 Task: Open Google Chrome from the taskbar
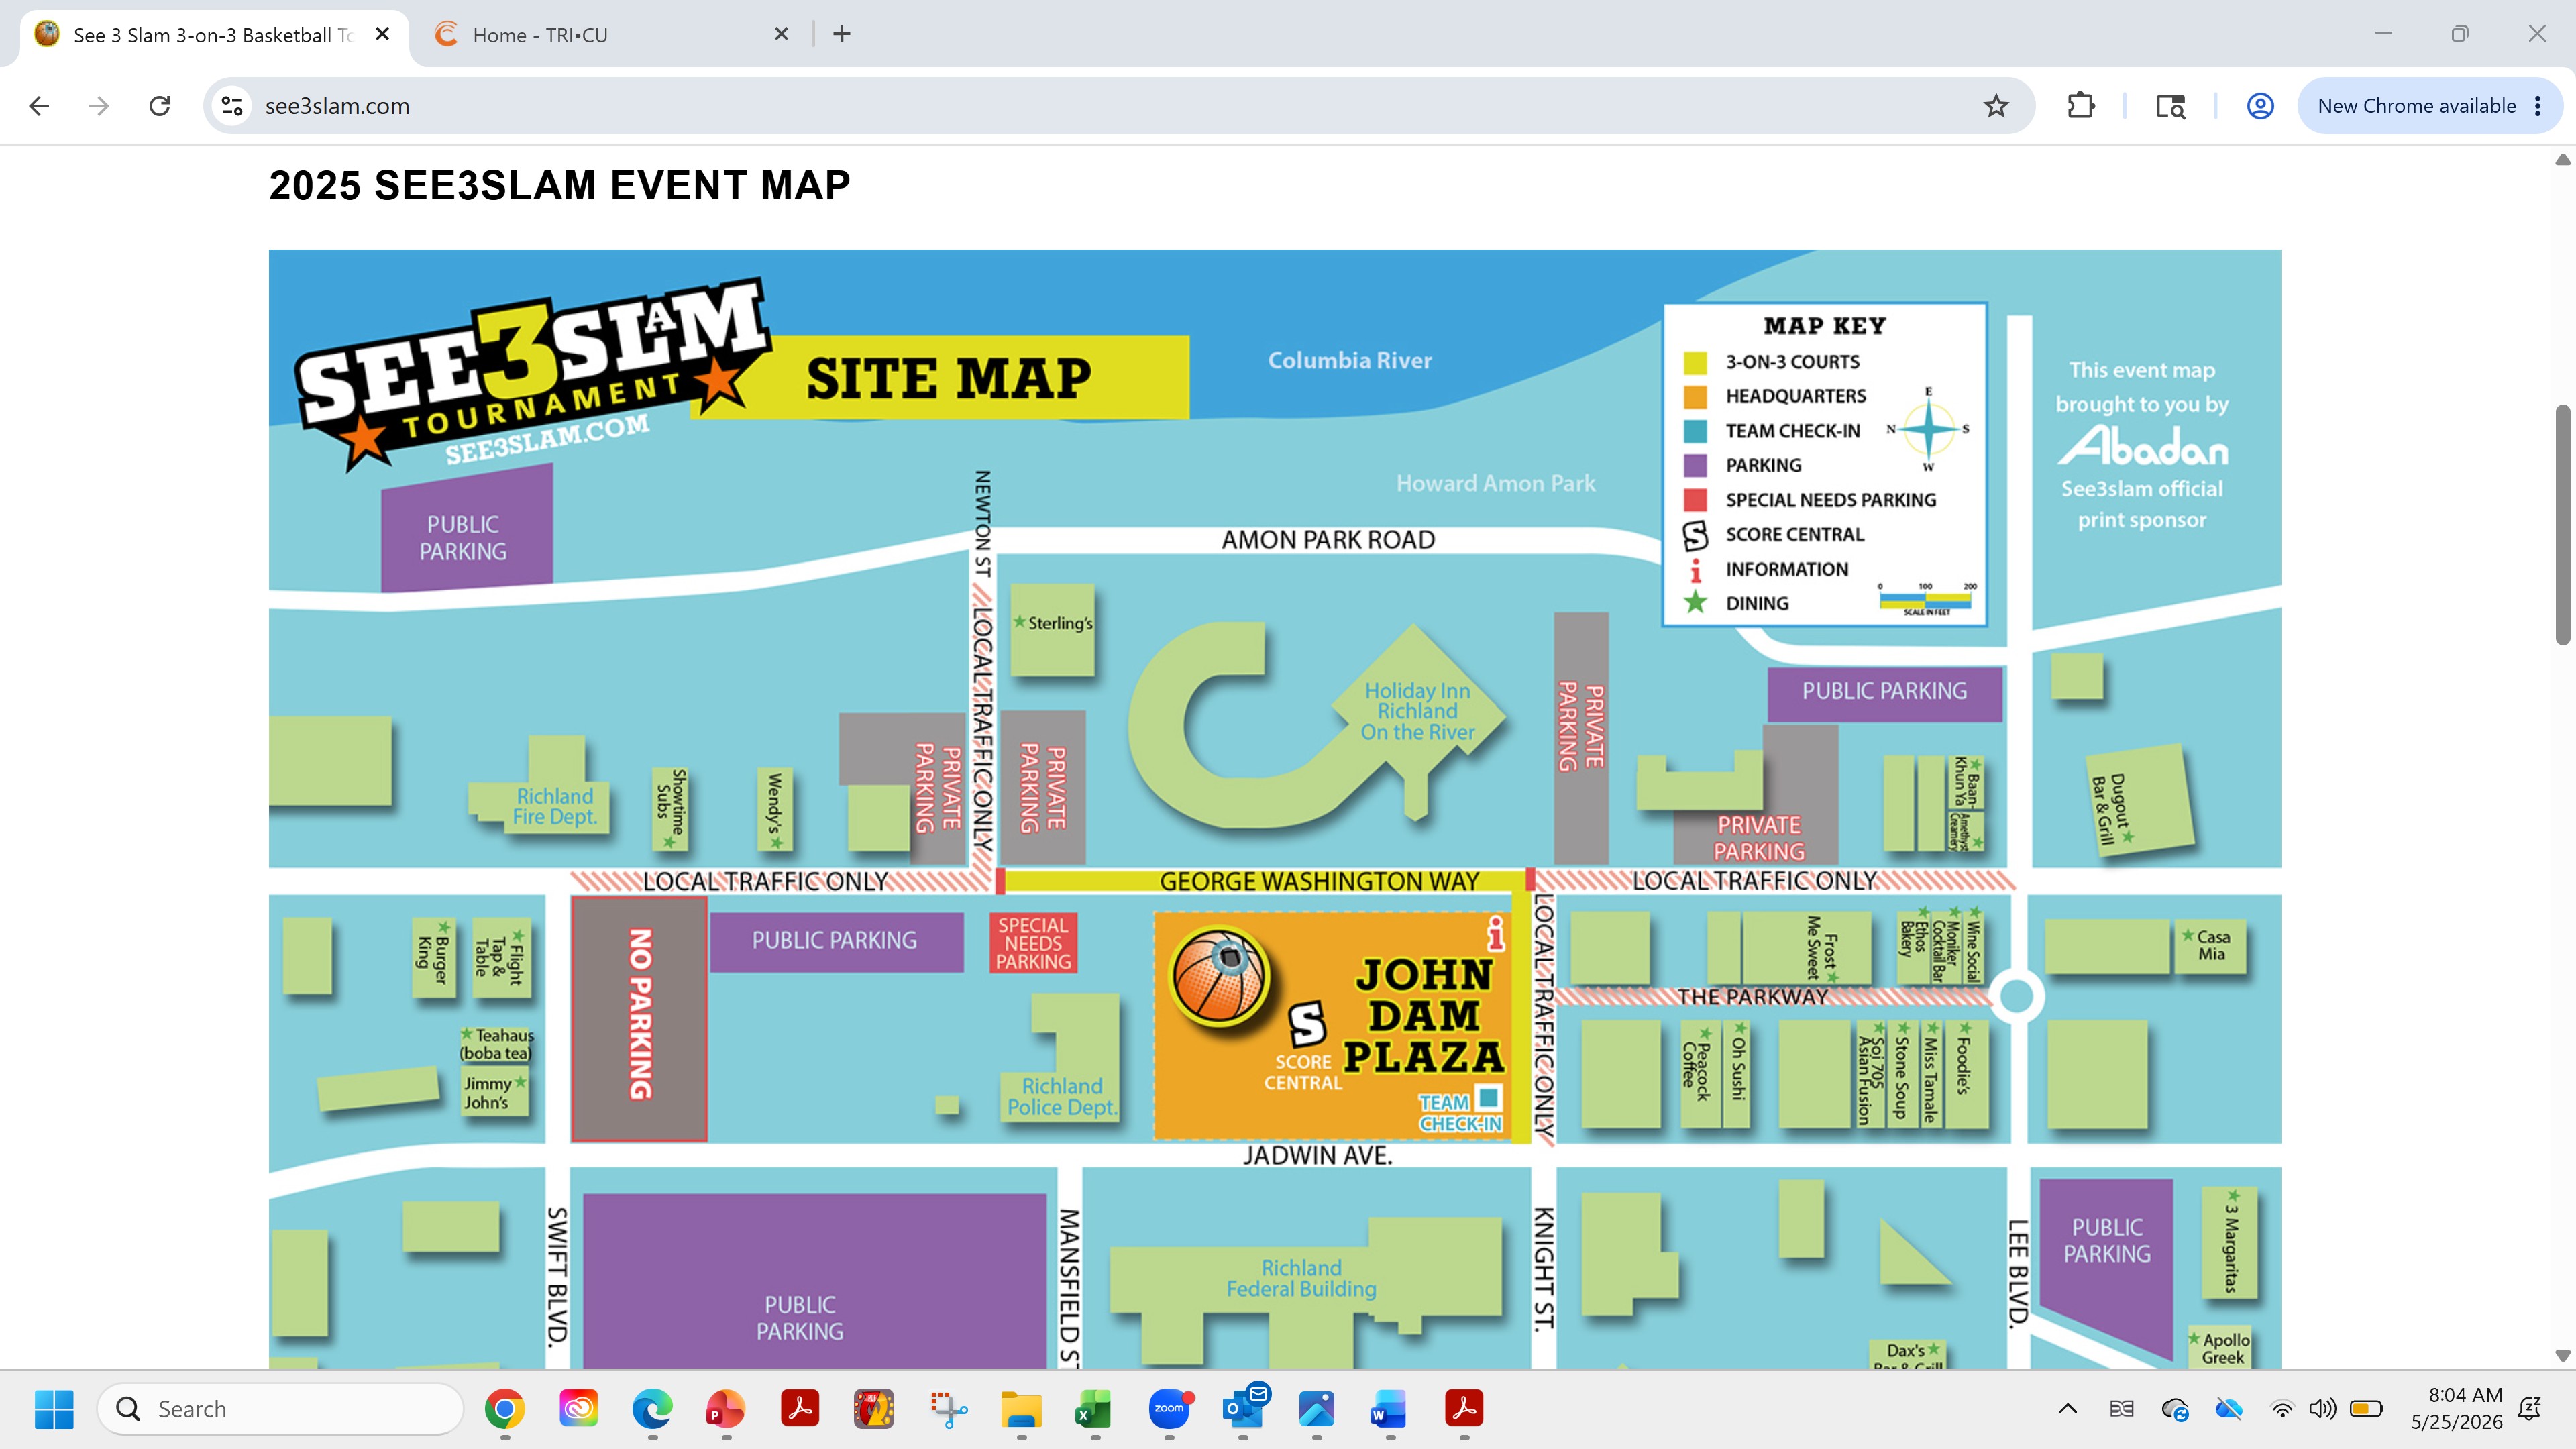pos(505,1409)
